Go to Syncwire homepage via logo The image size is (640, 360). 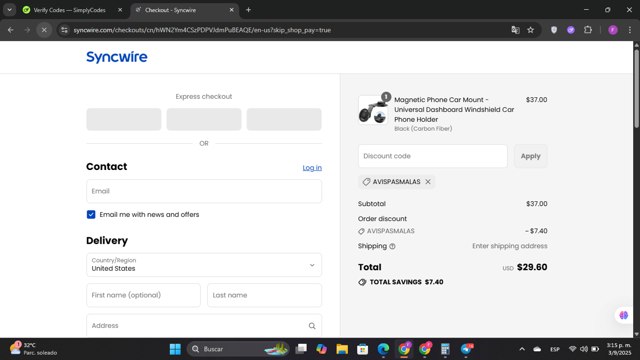[117, 57]
